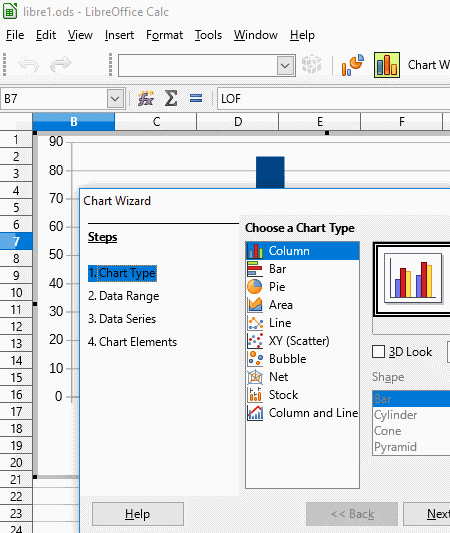Click the Undo arrow in toolbar

pyautogui.click(x=28, y=64)
